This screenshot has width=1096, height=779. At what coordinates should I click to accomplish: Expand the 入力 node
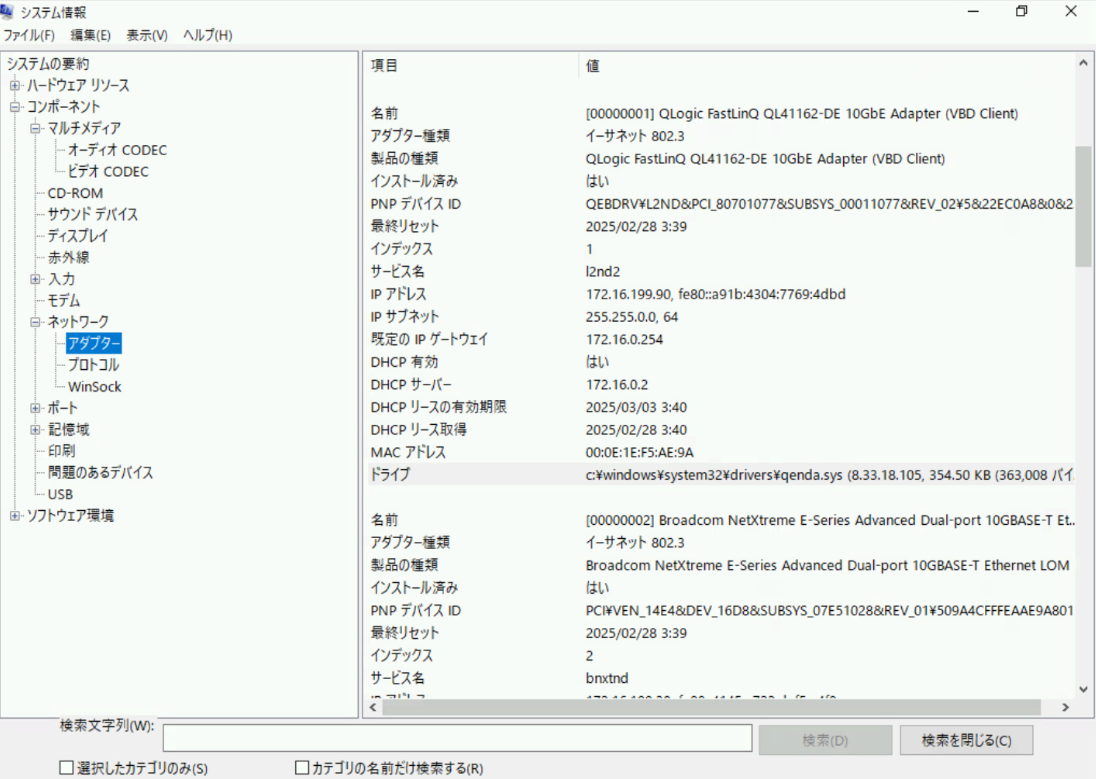click(x=35, y=279)
